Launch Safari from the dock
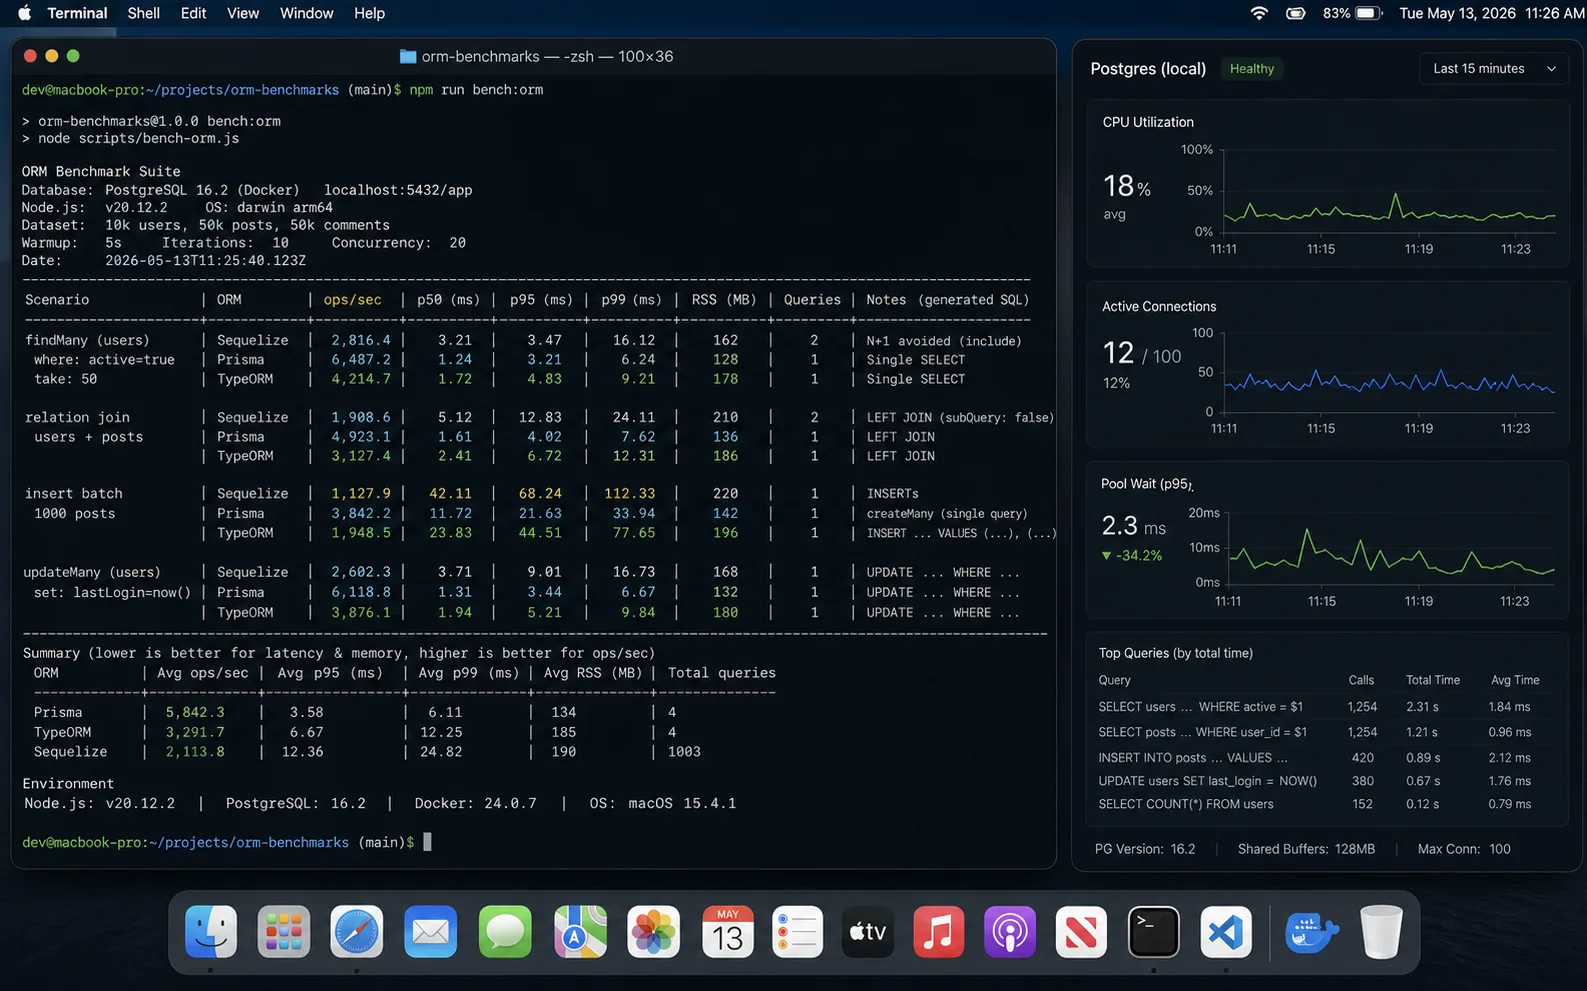 pyautogui.click(x=357, y=932)
